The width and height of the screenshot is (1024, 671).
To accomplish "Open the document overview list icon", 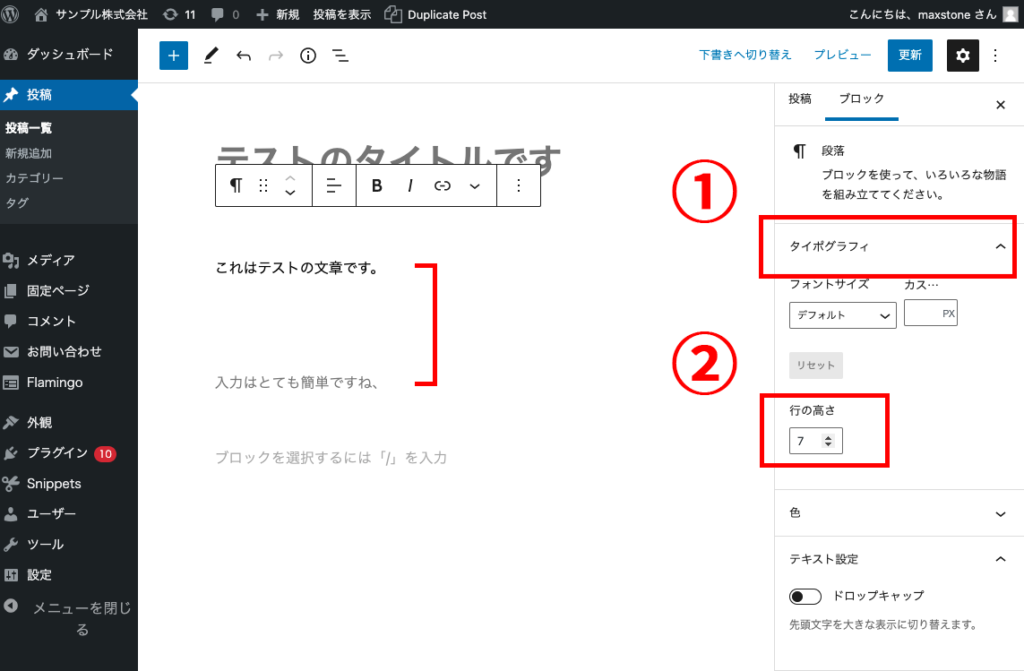I will (340, 55).
